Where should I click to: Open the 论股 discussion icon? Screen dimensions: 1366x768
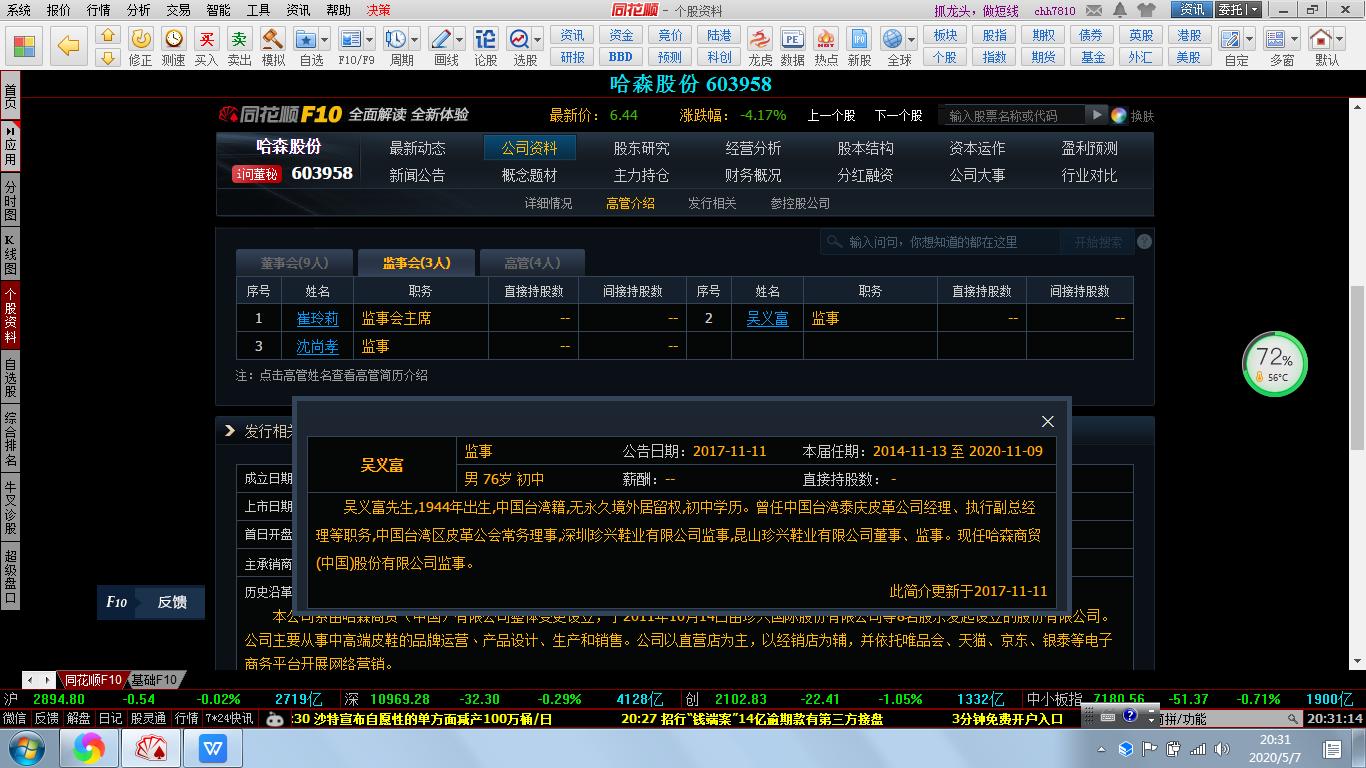pyautogui.click(x=485, y=39)
